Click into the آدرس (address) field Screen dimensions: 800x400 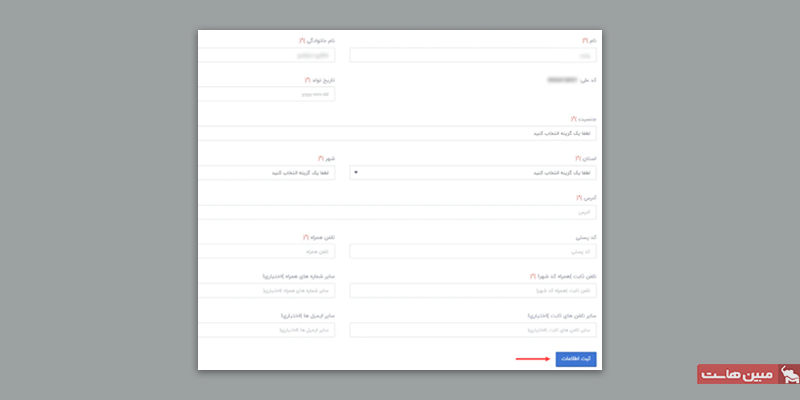pyautogui.click(x=400, y=212)
